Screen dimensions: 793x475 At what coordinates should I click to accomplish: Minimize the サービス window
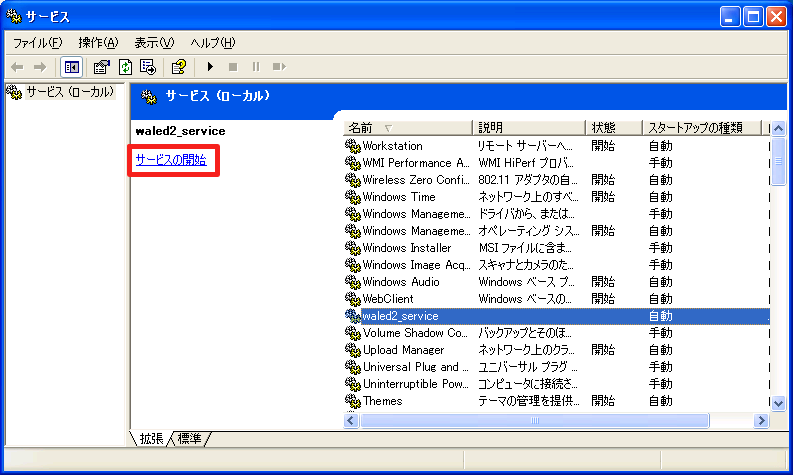click(729, 17)
